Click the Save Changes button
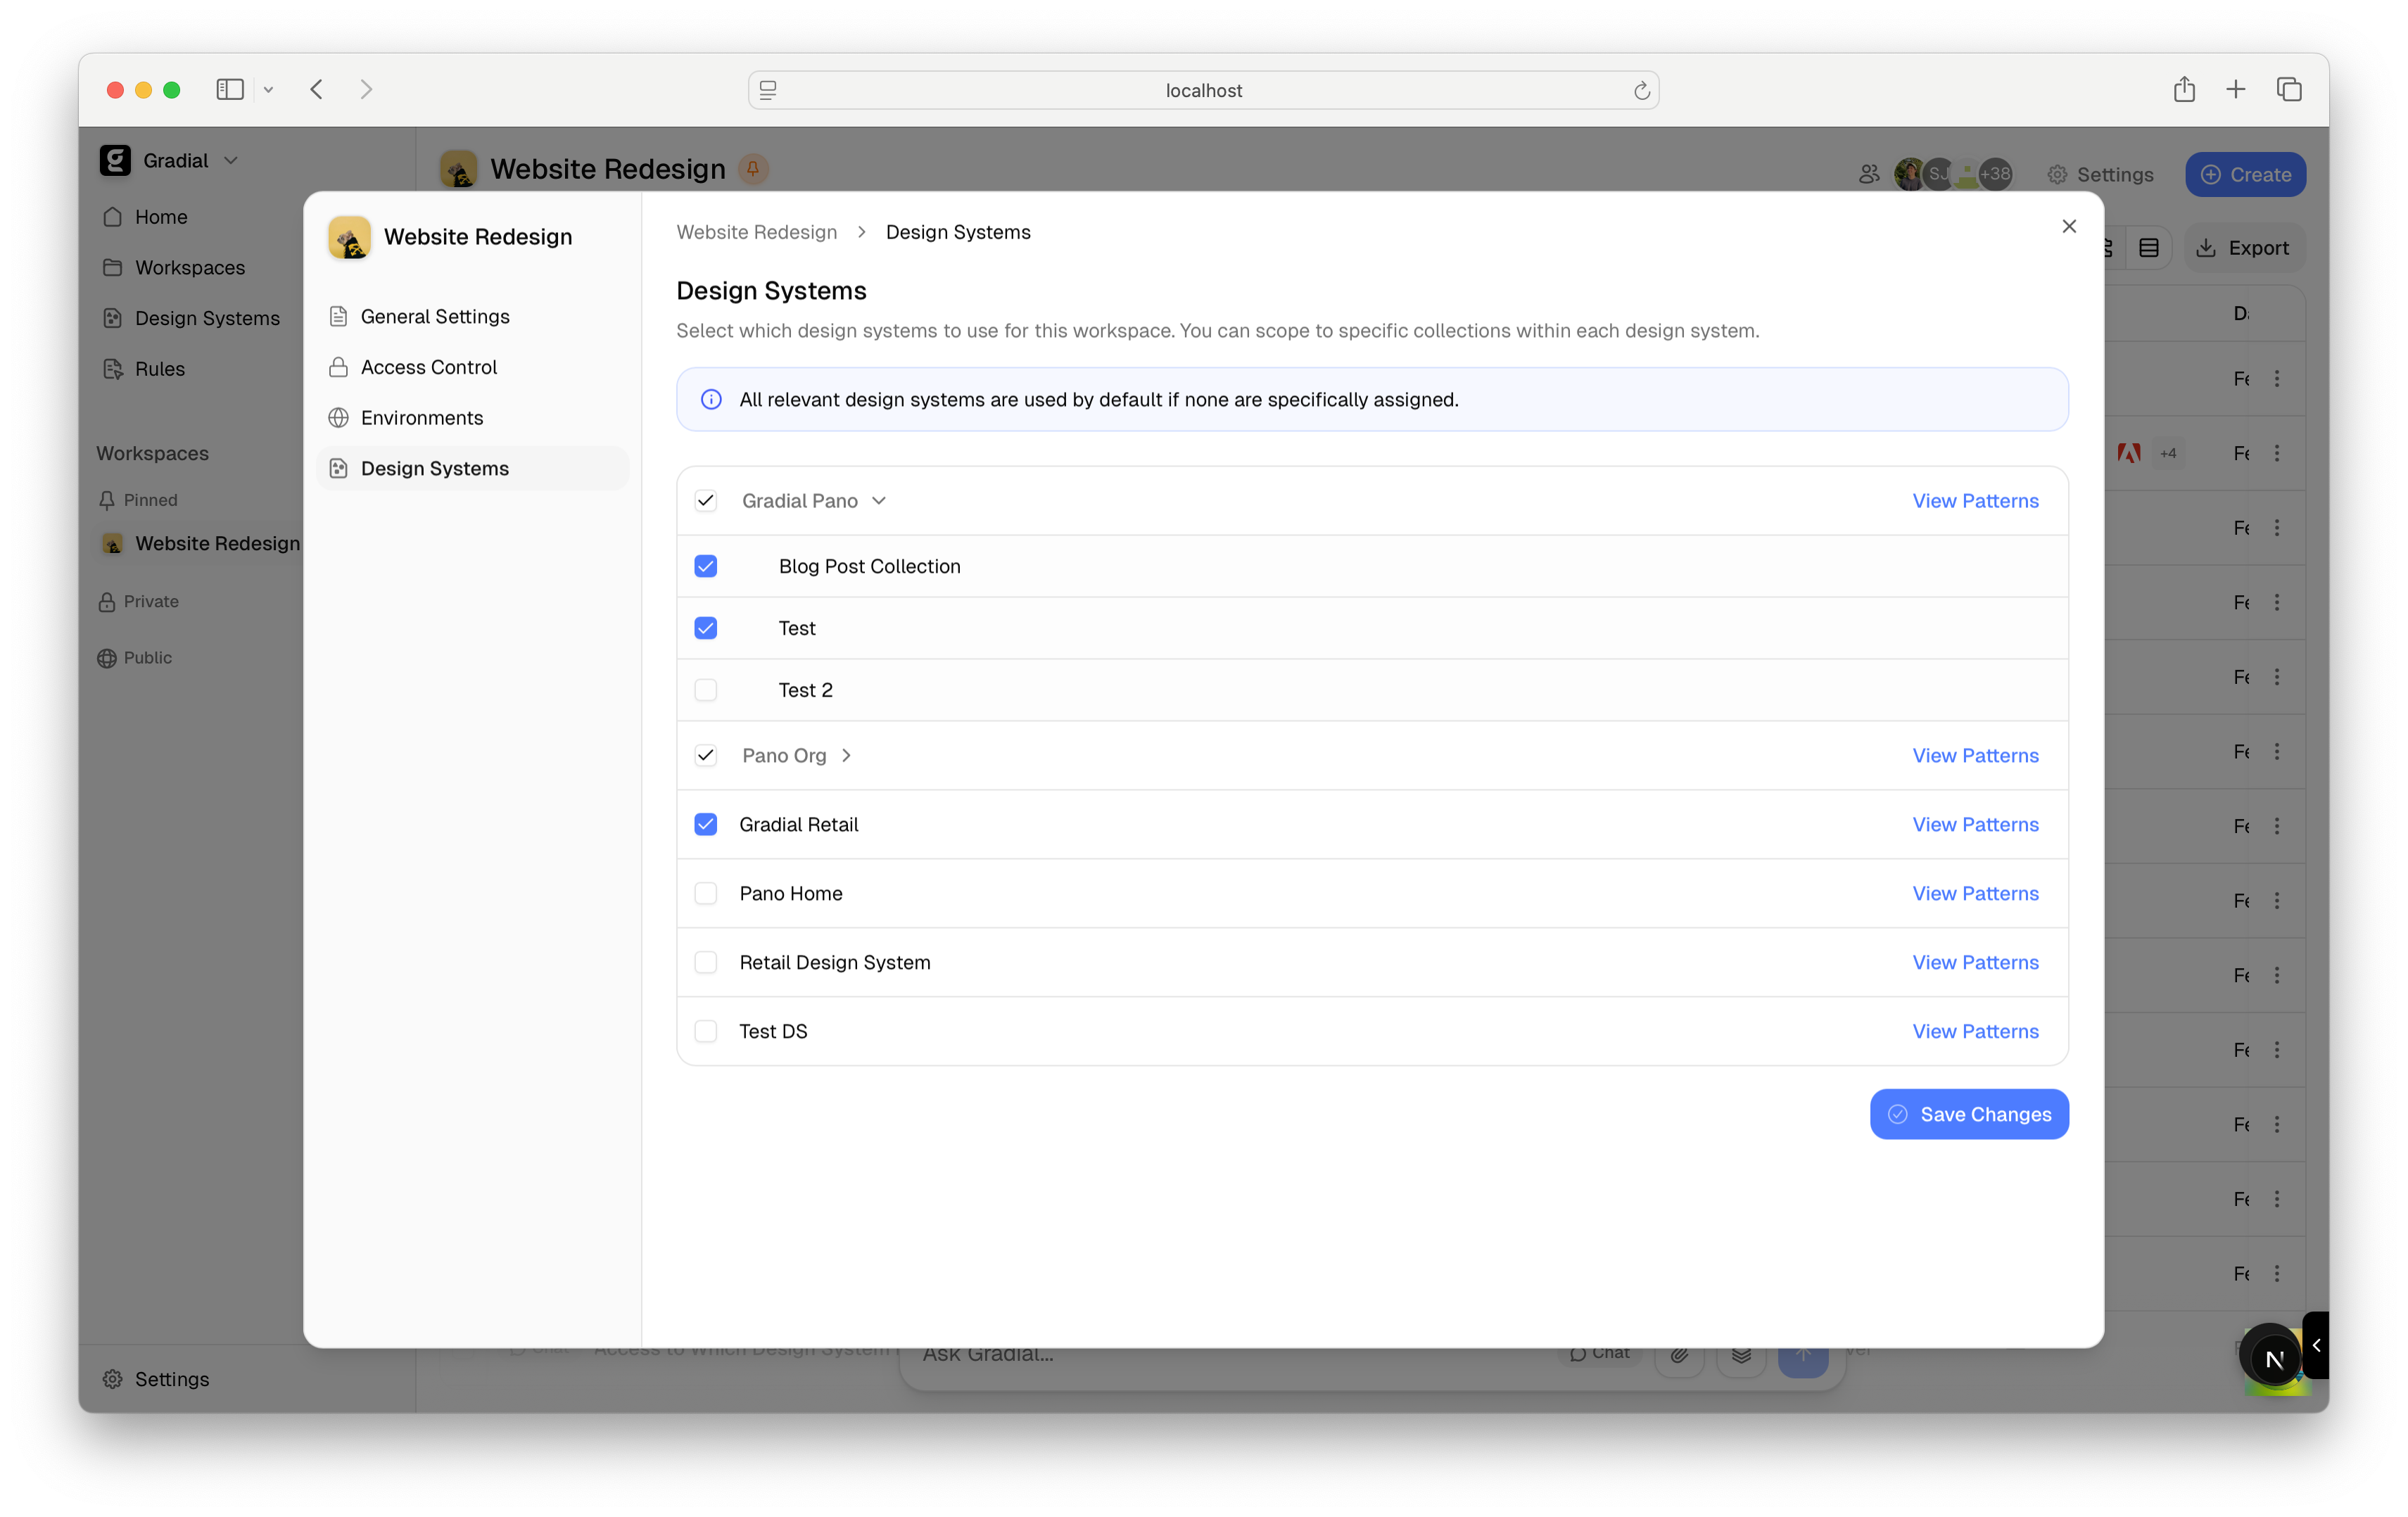The width and height of the screenshot is (2408, 1517). coord(1968,1113)
